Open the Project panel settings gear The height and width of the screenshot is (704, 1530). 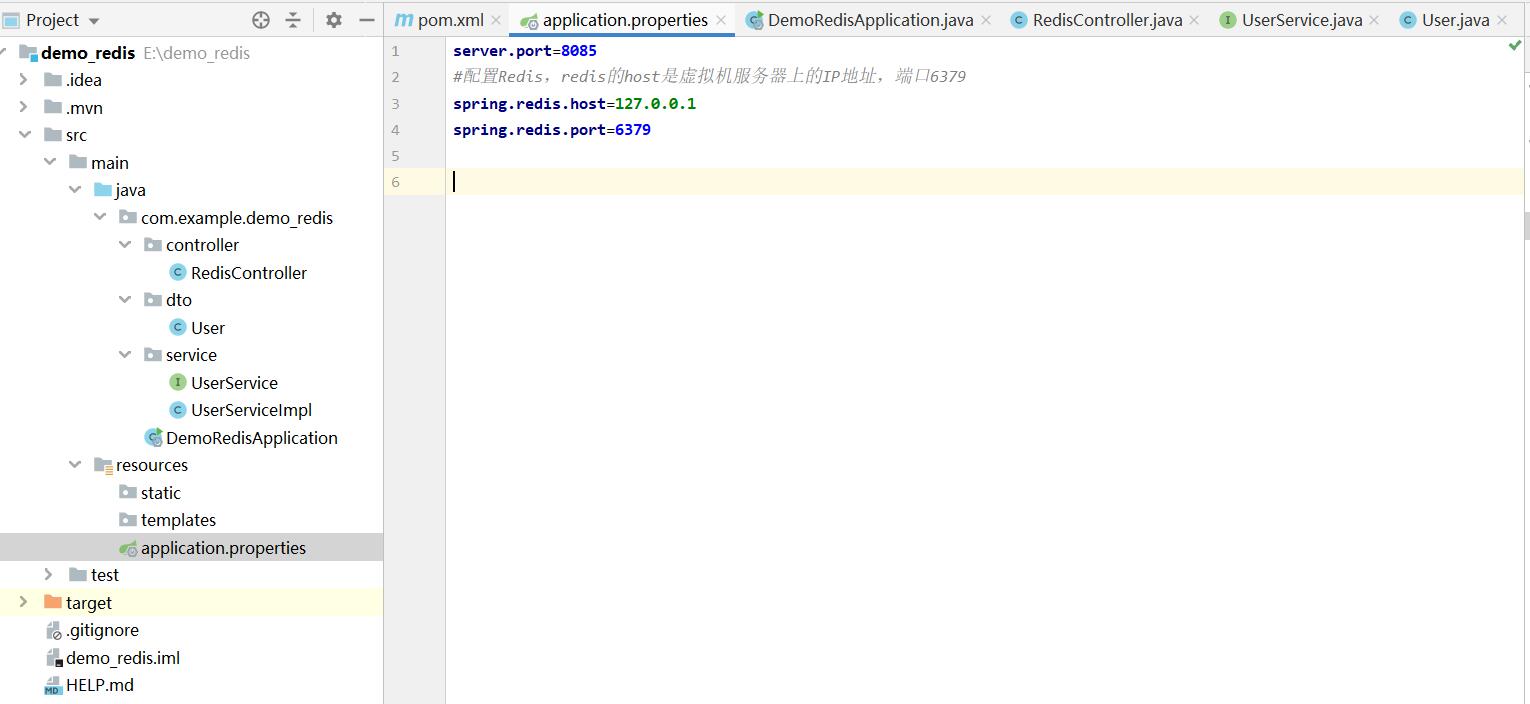pos(331,18)
